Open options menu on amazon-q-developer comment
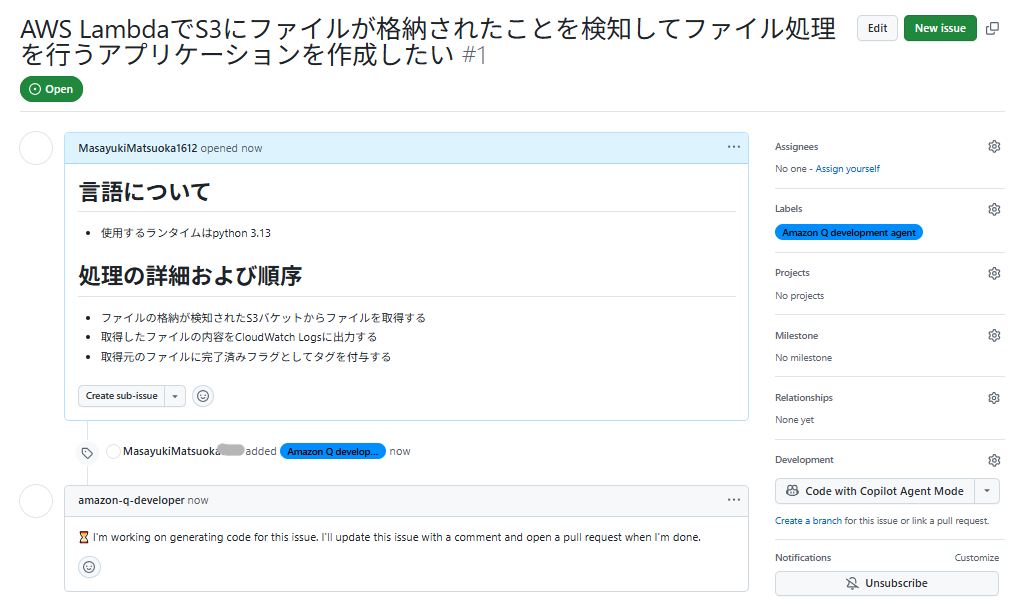The image size is (1023, 606). [733, 500]
